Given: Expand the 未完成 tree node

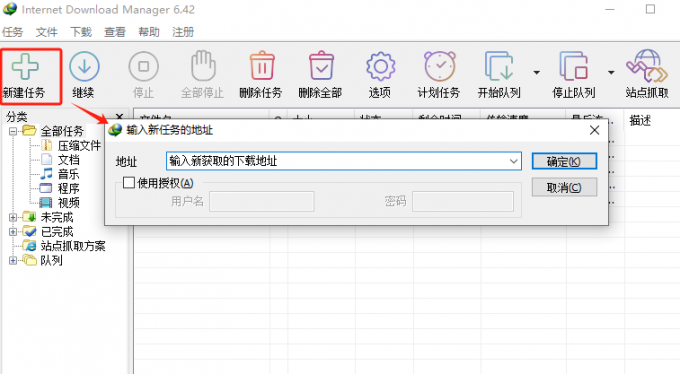Looking at the screenshot, I should [x=13, y=217].
